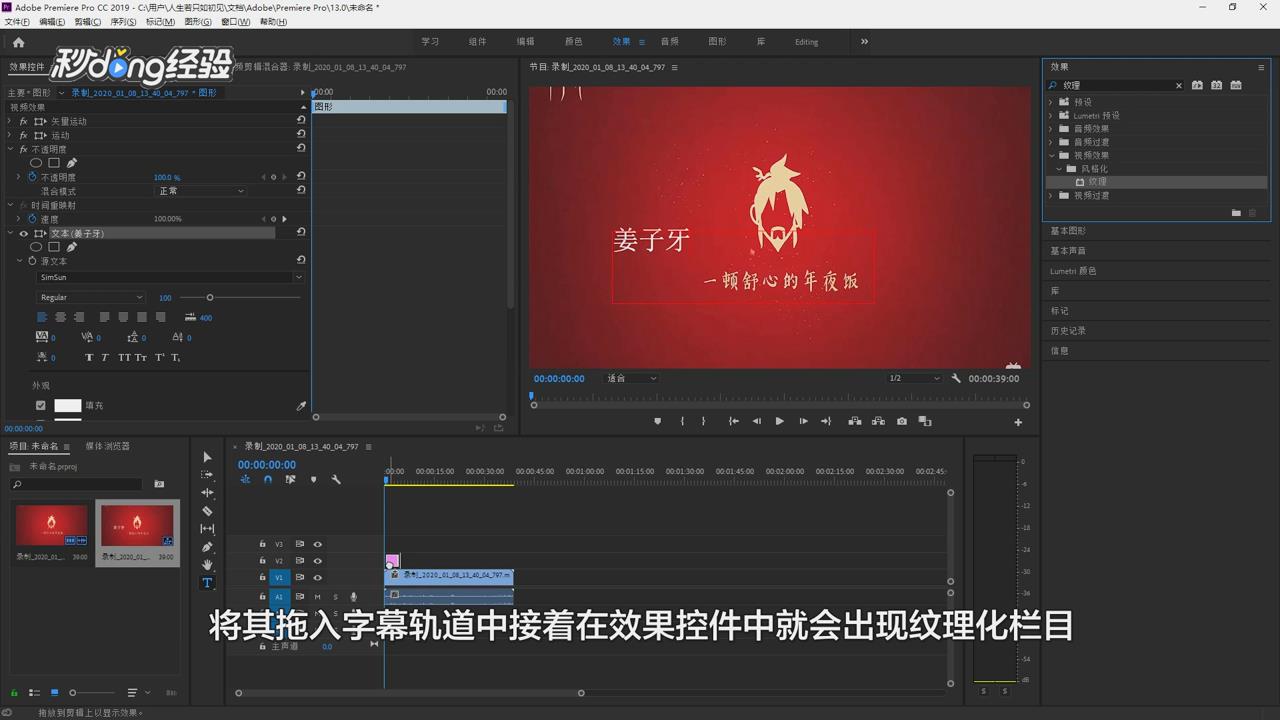Add marker button in timeline header

click(313, 480)
